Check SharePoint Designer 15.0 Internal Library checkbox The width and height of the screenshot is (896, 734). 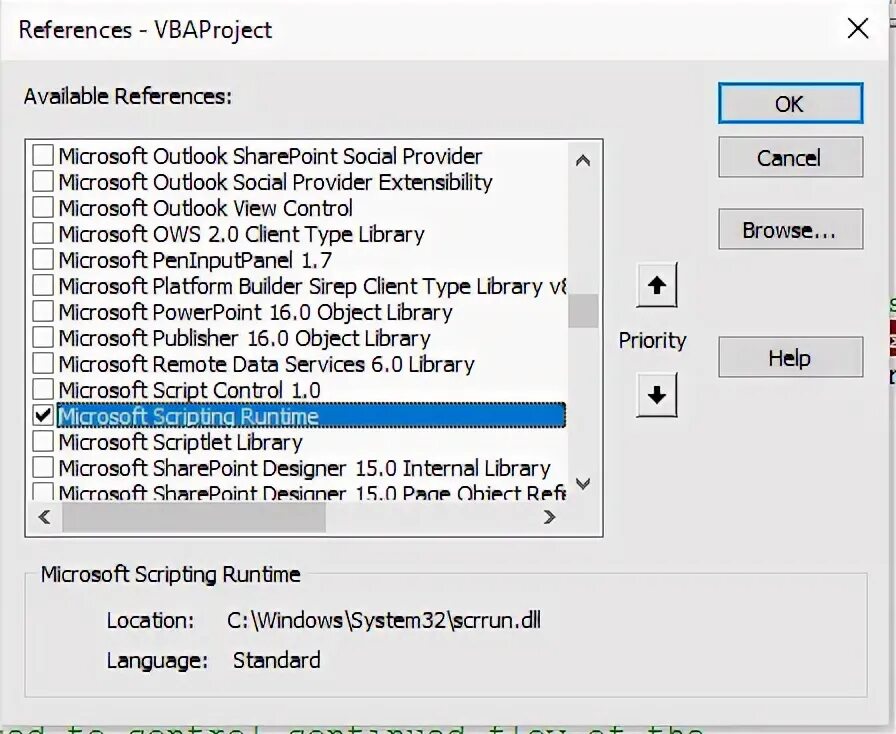43,468
